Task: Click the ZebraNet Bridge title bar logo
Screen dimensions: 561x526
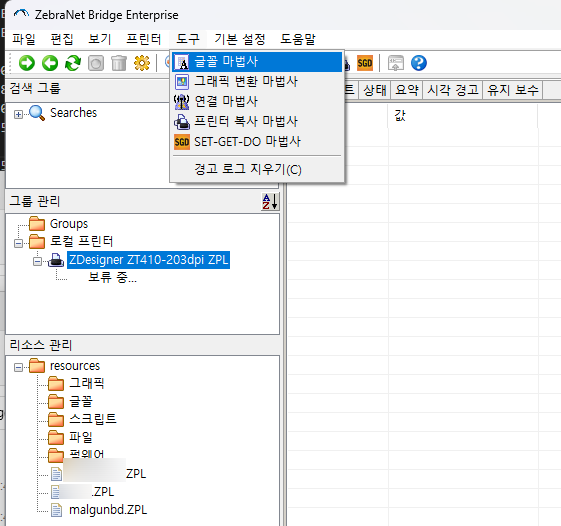Action: tap(21, 14)
